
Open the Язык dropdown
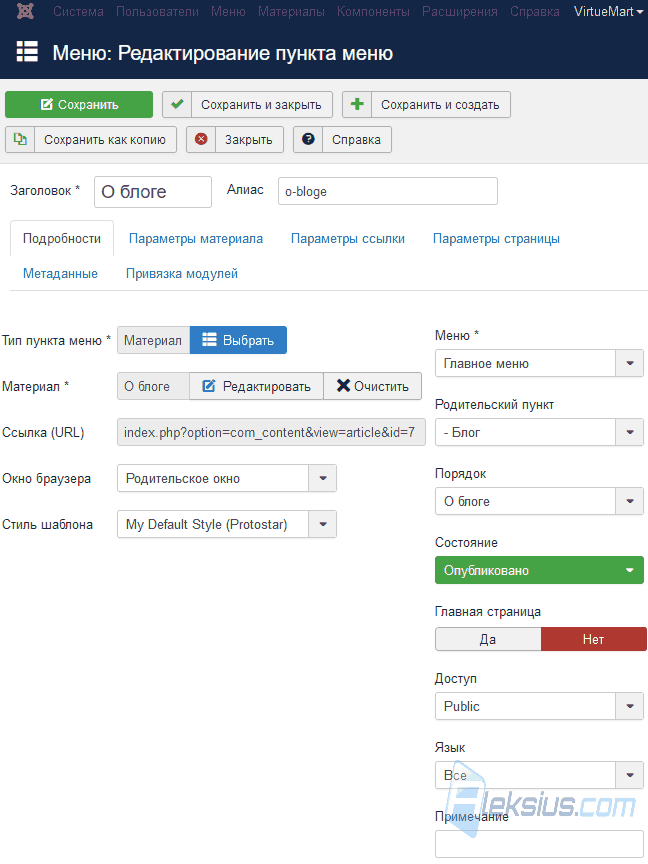pos(539,775)
